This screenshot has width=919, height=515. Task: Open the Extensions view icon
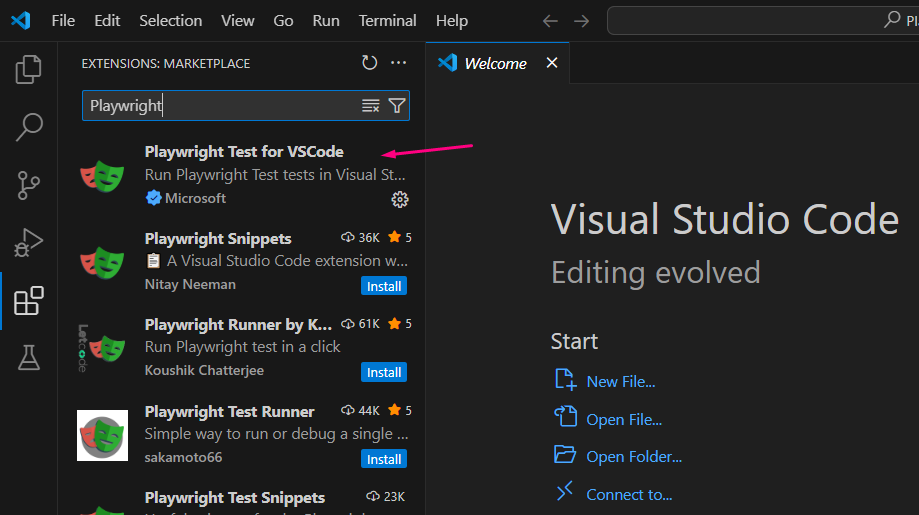(28, 301)
